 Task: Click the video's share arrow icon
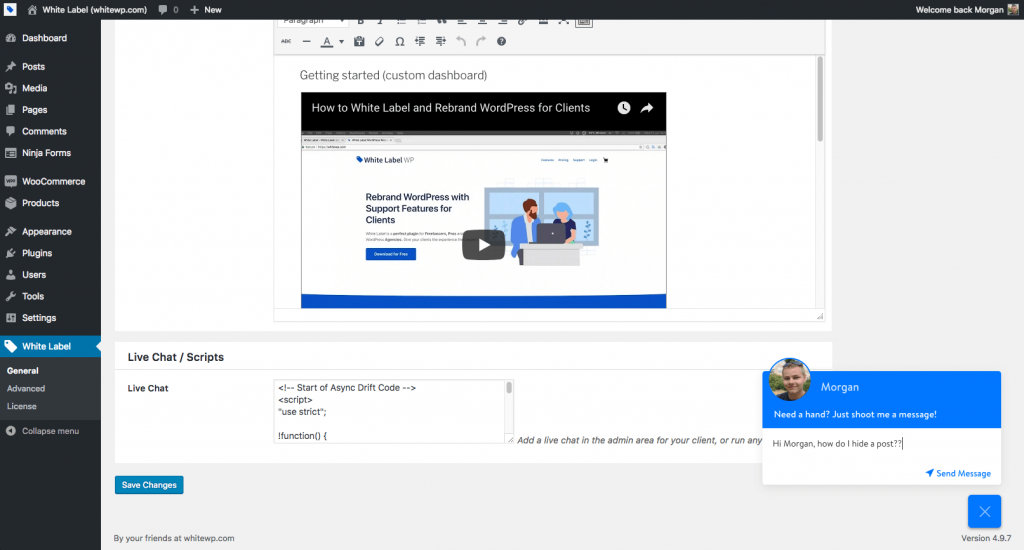647,108
